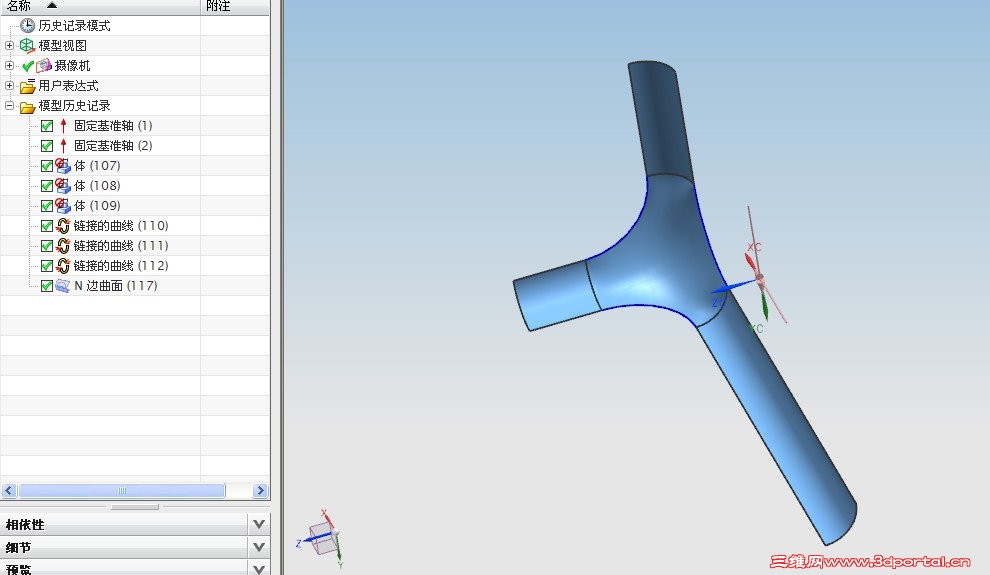Expand the 预览 panel
This screenshot has width=990, height=575.
point(259,568)
